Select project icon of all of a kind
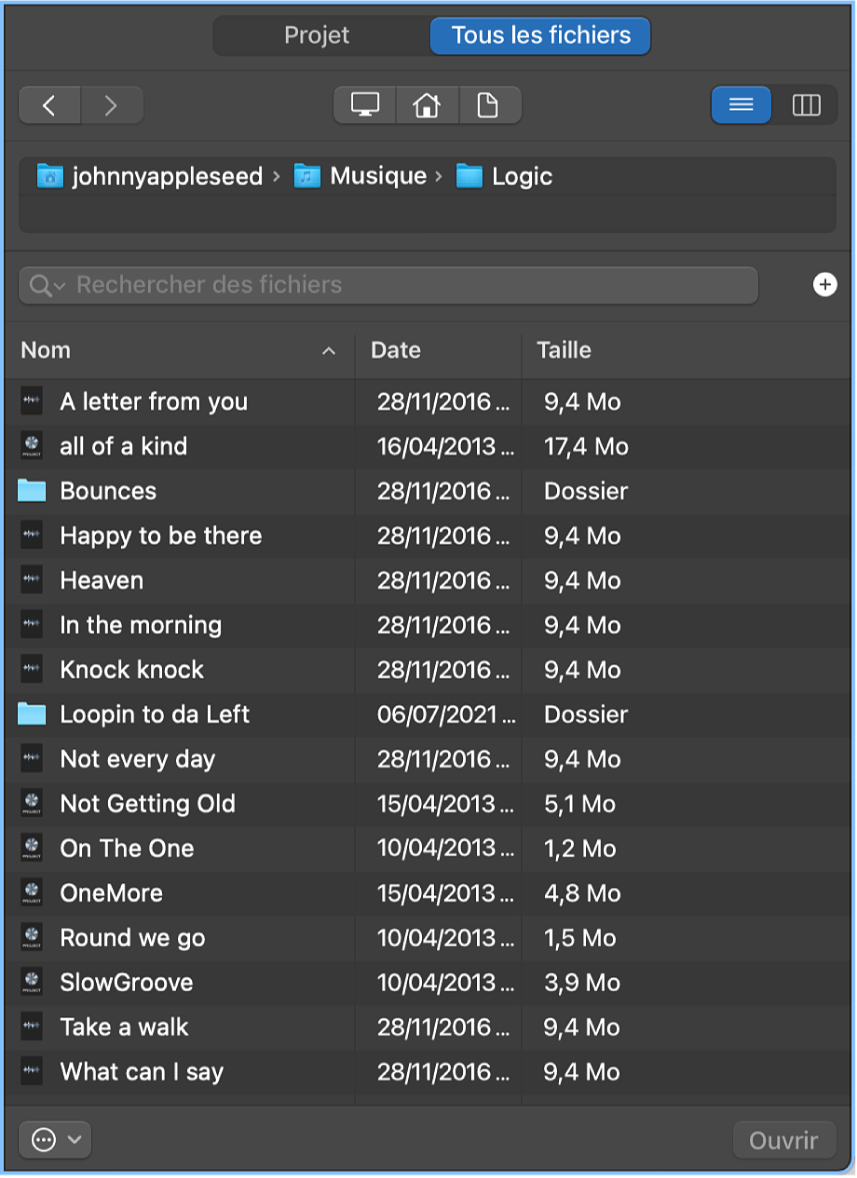Viewport: 857px width, 1178px height. [x=32, y=446]
